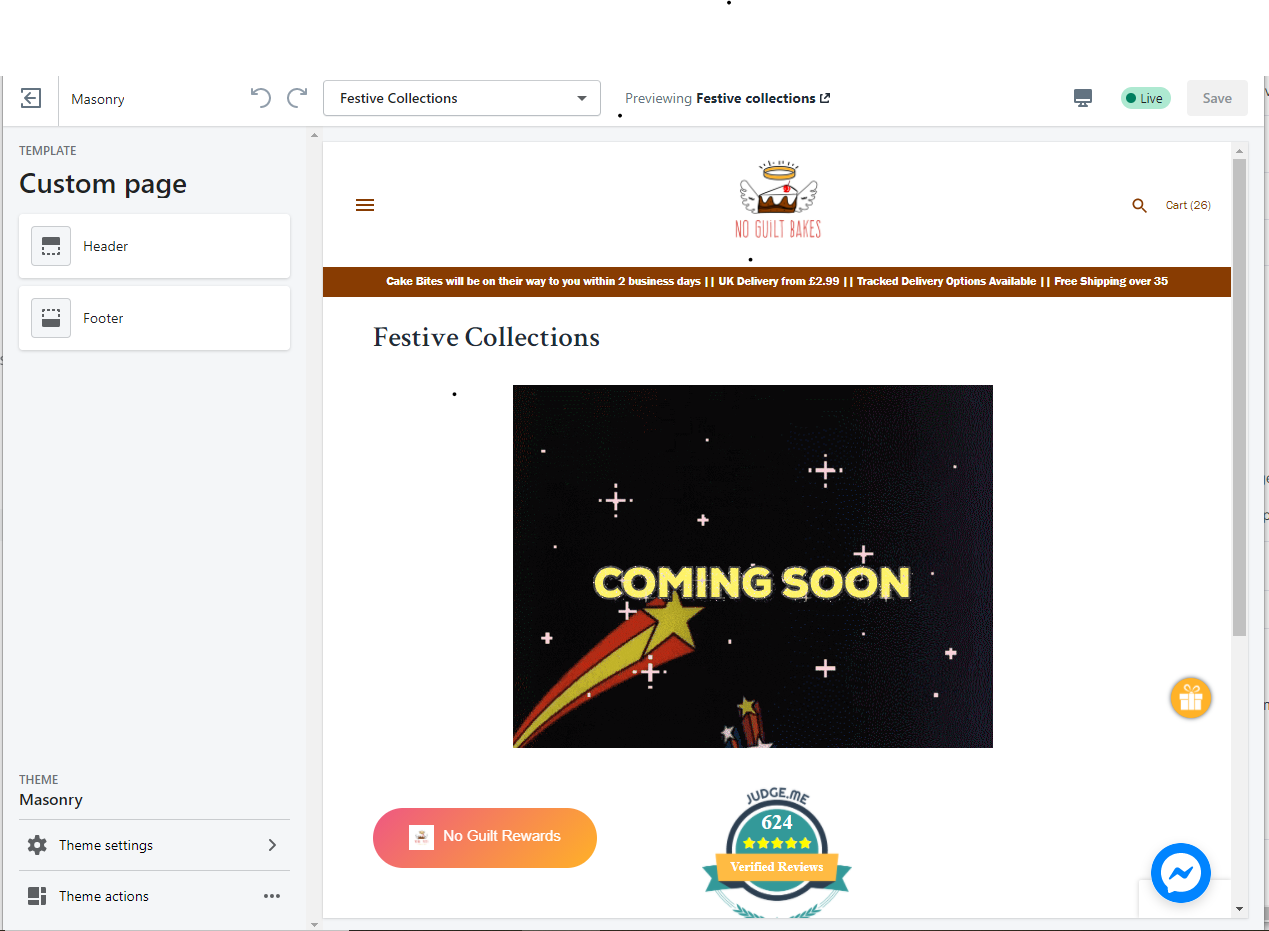1269x931 pixels.
Task: Open the orange gift rewards icon
Action: click(x=1191, y=698)
